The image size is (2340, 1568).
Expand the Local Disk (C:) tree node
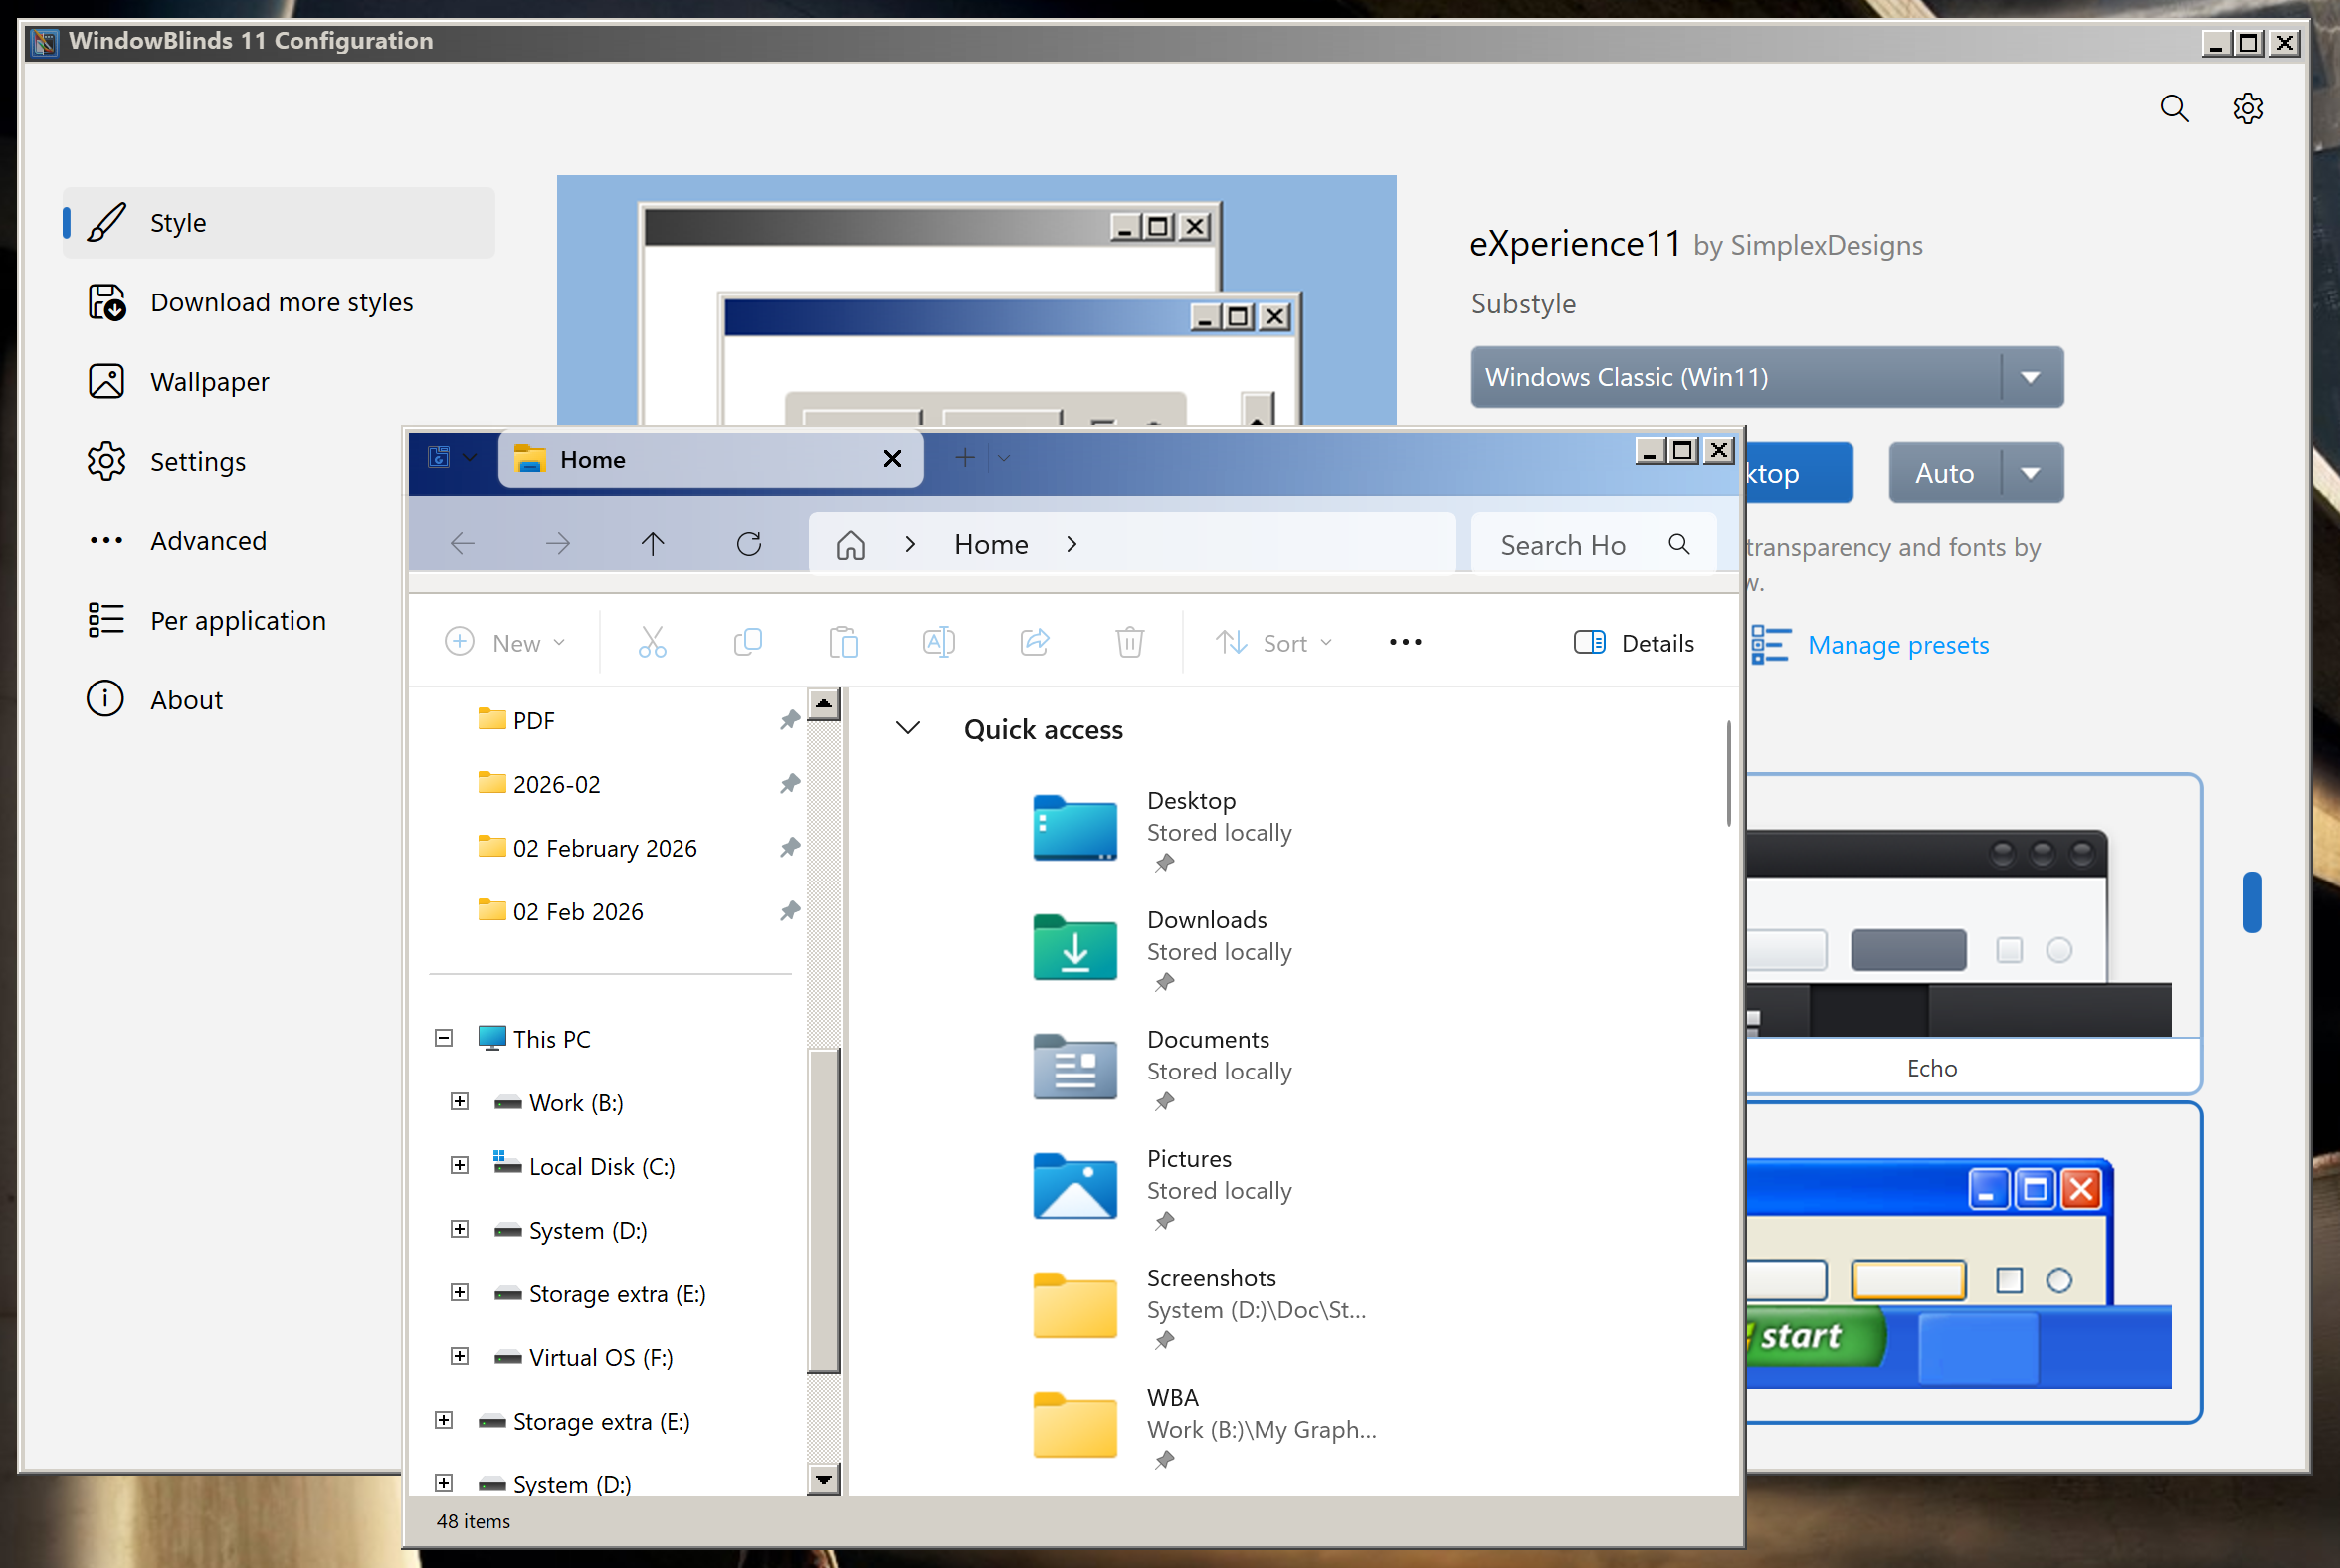click(460, 1165)
